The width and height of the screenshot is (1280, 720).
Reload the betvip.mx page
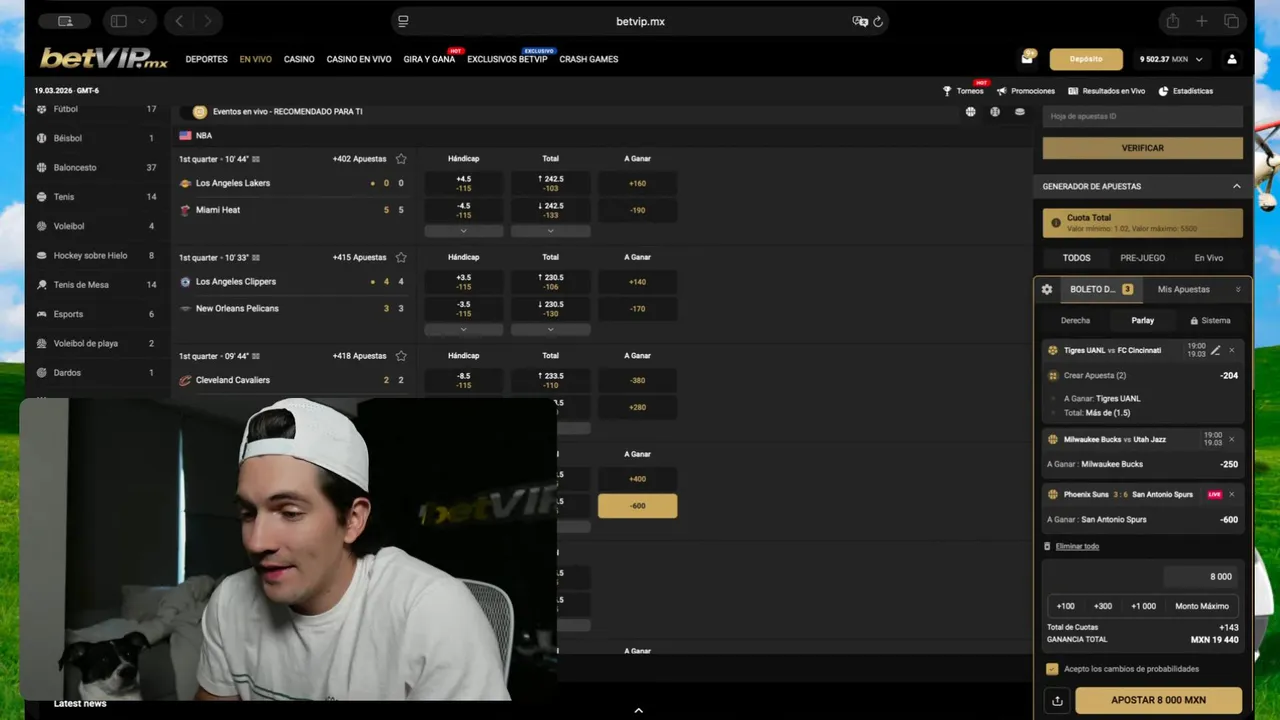pyautogui.click(x=878, y=21)
